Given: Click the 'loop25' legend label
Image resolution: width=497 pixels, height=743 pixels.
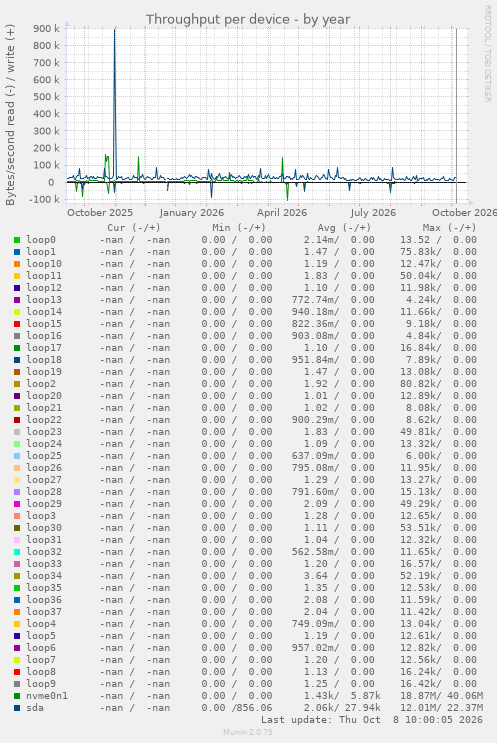Looking at the screenshot, I should pyautogui.click(x=44, y=456).
